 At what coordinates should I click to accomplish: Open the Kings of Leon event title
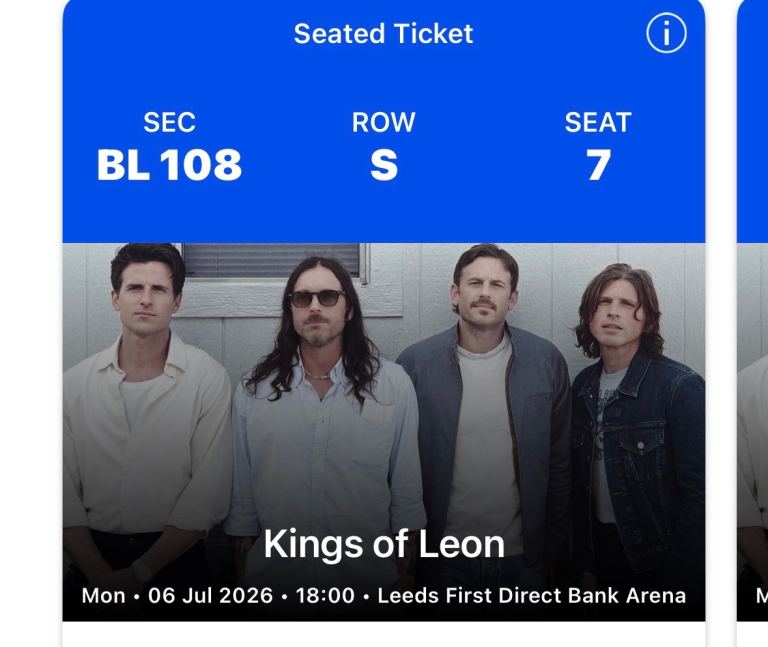pos(383,544)
